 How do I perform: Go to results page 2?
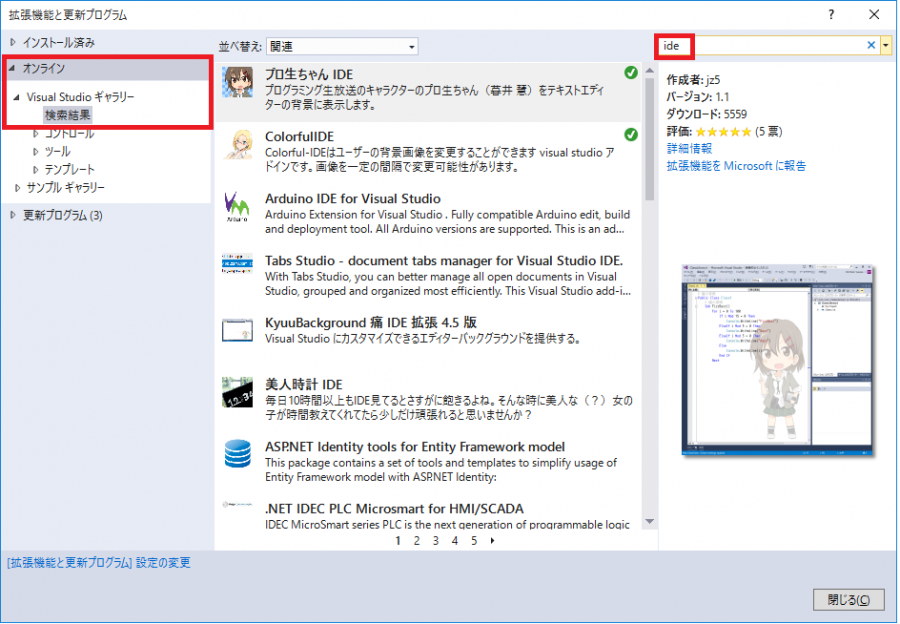416,540
